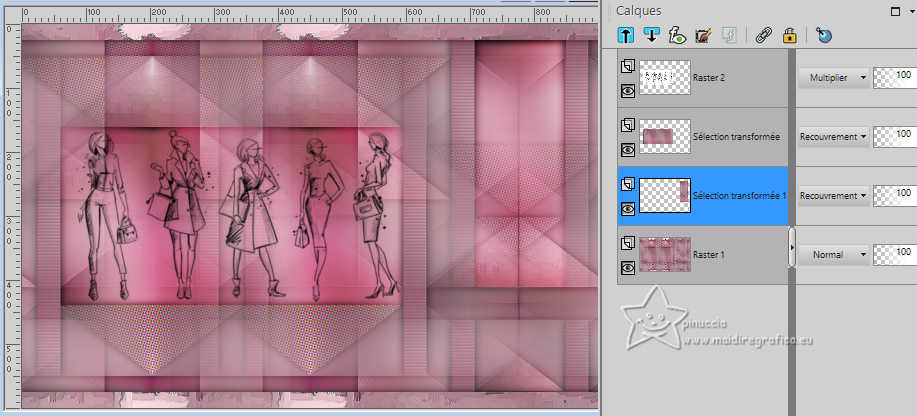Click the Sélection transformée layer thumbnail
This screenshot has width=917, height=416.
click(665, 136)
